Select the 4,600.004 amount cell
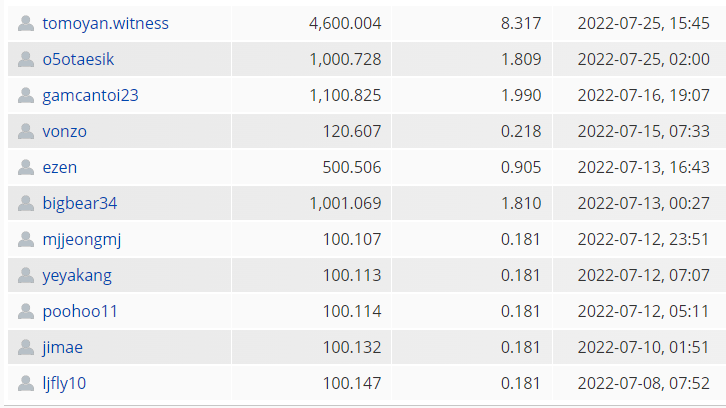726x408 pixels. click(x=338, y=23)
